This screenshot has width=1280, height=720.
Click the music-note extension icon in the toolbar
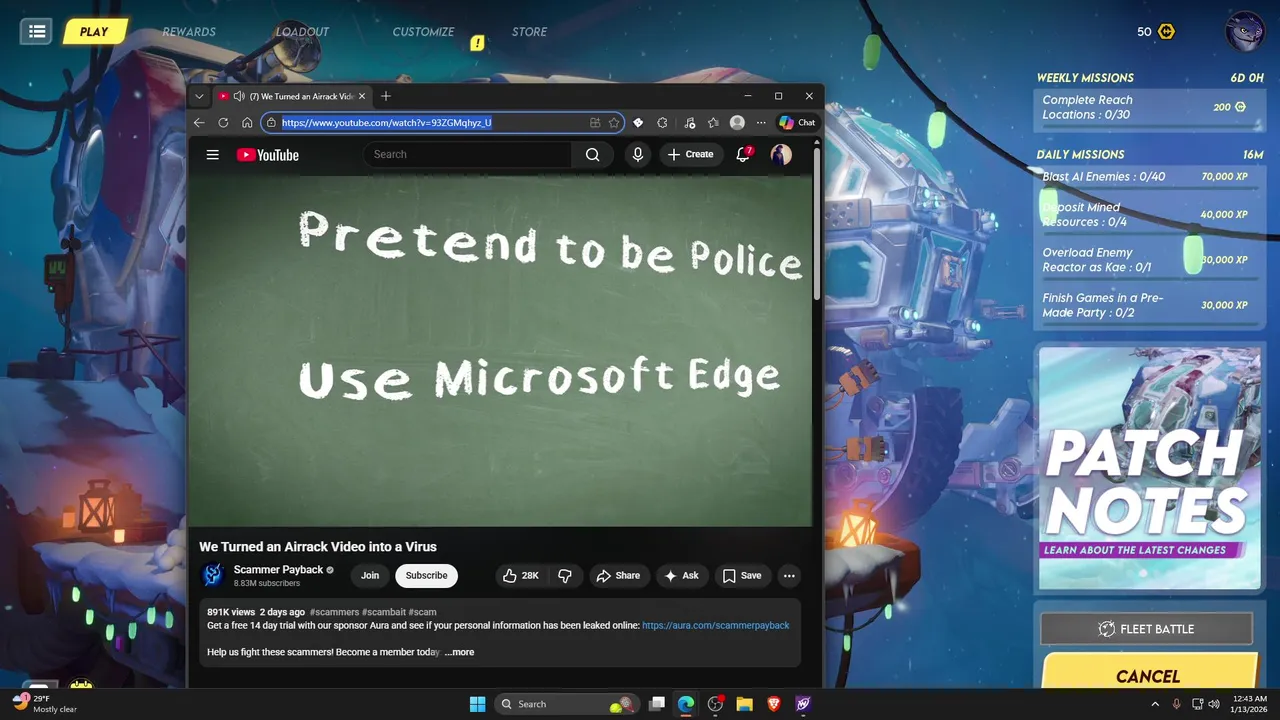(x=690, y=123)
